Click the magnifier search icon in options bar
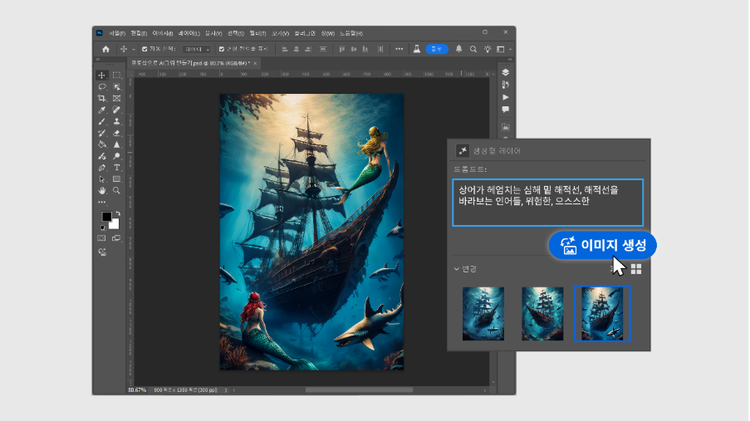This screenshot has width=750, height=421. pyautogui.click(x=473, y=49)
